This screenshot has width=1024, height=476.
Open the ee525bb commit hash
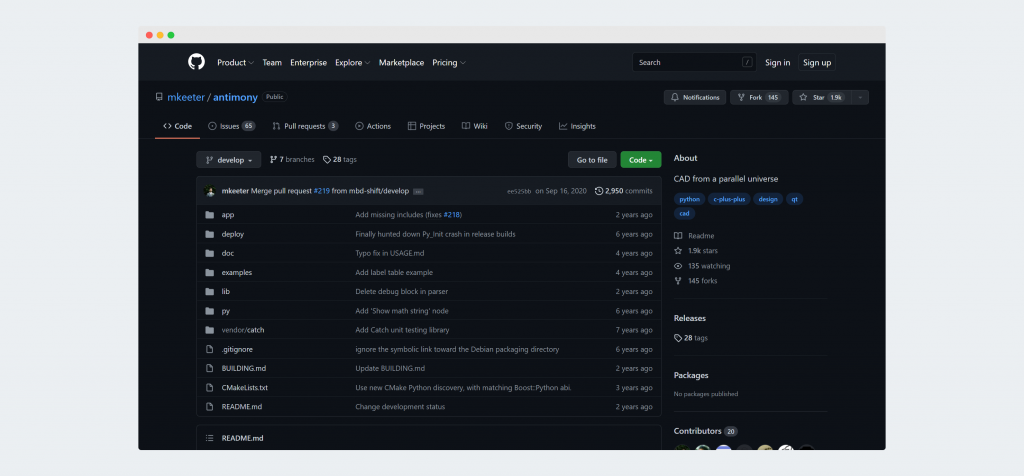[519, 191]
